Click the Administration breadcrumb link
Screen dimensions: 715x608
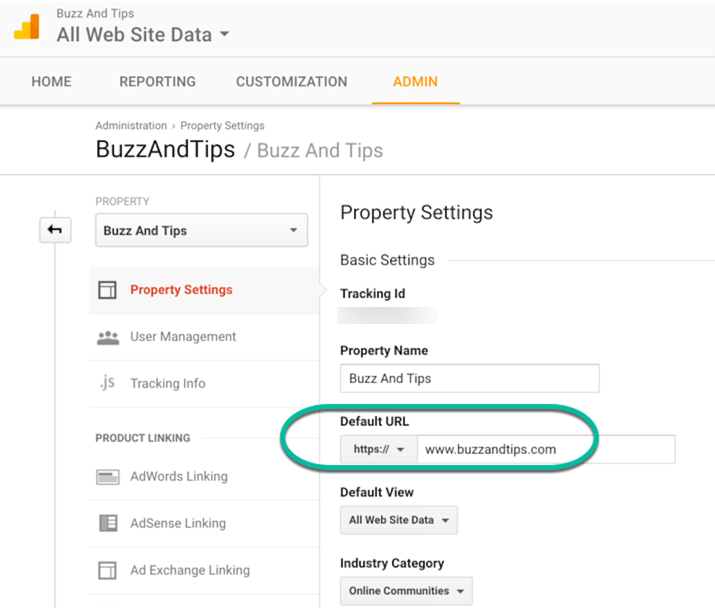point(131,126)
